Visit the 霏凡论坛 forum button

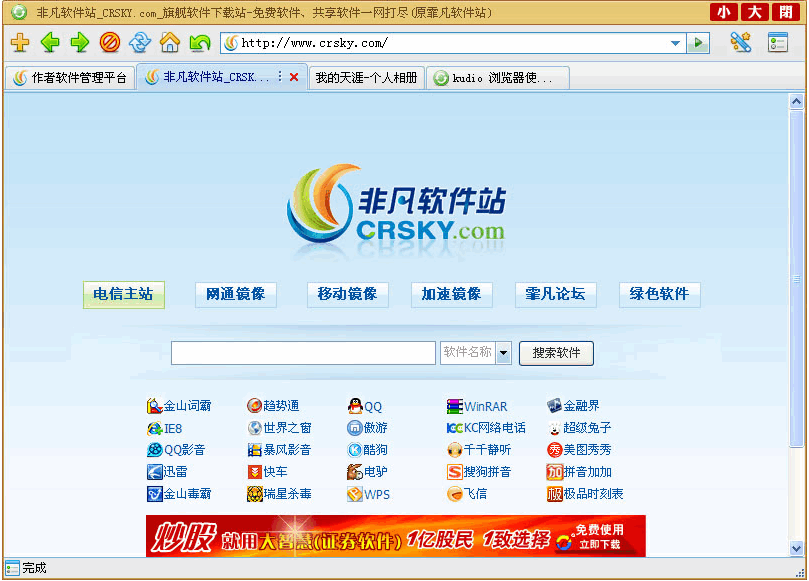(x=556, y=295)
